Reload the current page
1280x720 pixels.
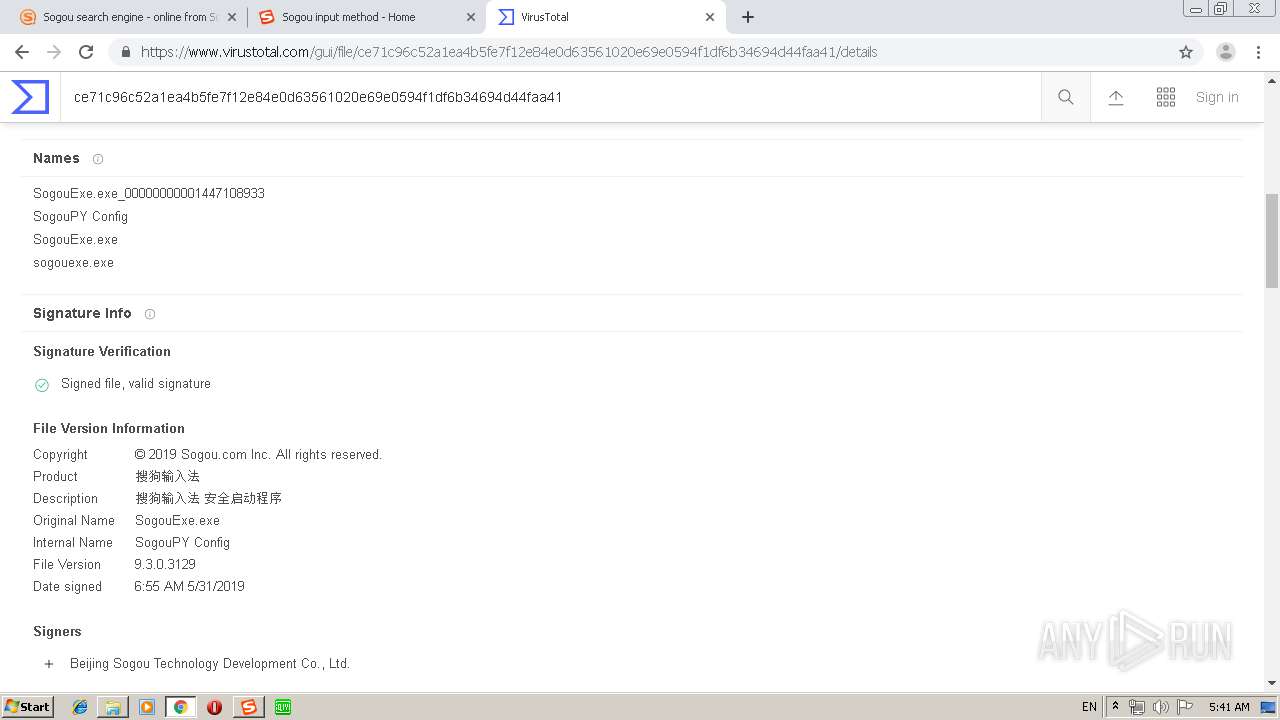(x=86, y=52)
